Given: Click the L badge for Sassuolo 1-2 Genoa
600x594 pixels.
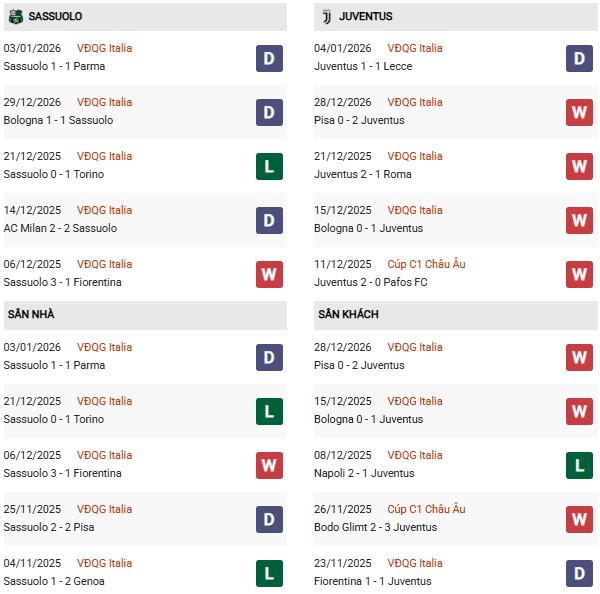Looking at the screenshot, I should coord(269,573).
